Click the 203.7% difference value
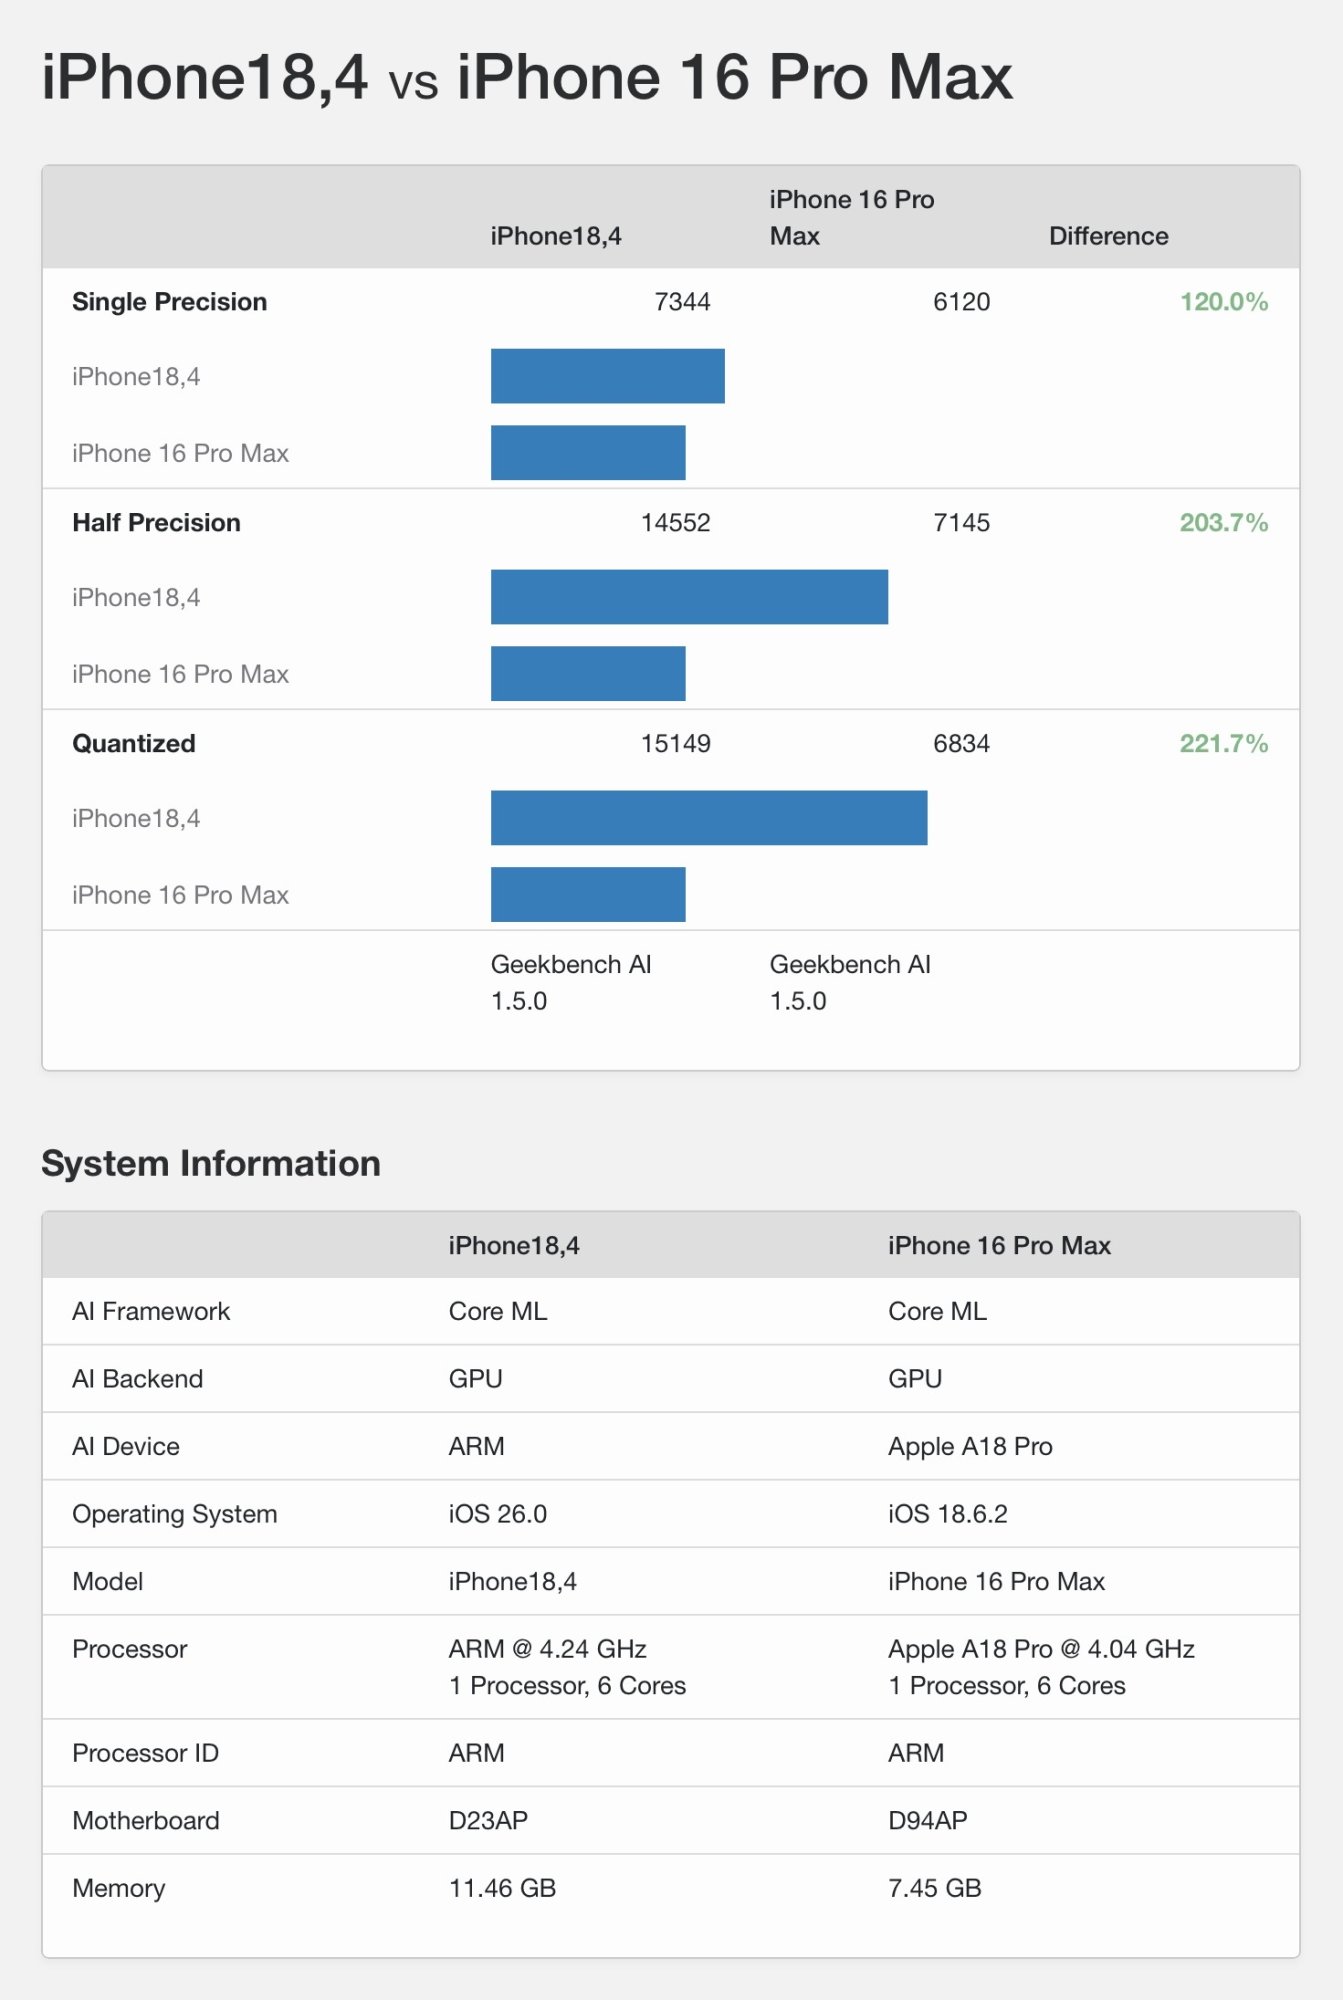Screen dimensions: 1343x2000 [1223, 523]
